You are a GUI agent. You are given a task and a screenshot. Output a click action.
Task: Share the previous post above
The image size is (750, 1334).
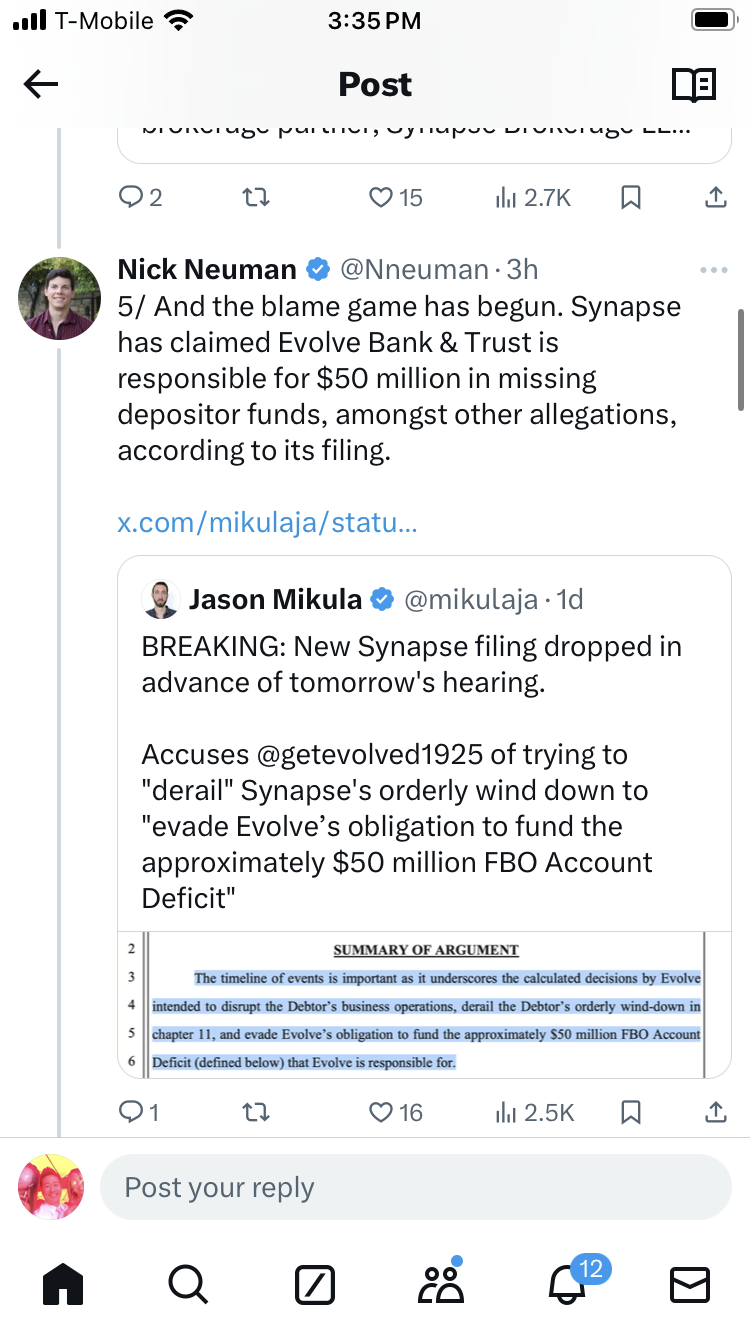pyautogui.click(x=715, y=198)
